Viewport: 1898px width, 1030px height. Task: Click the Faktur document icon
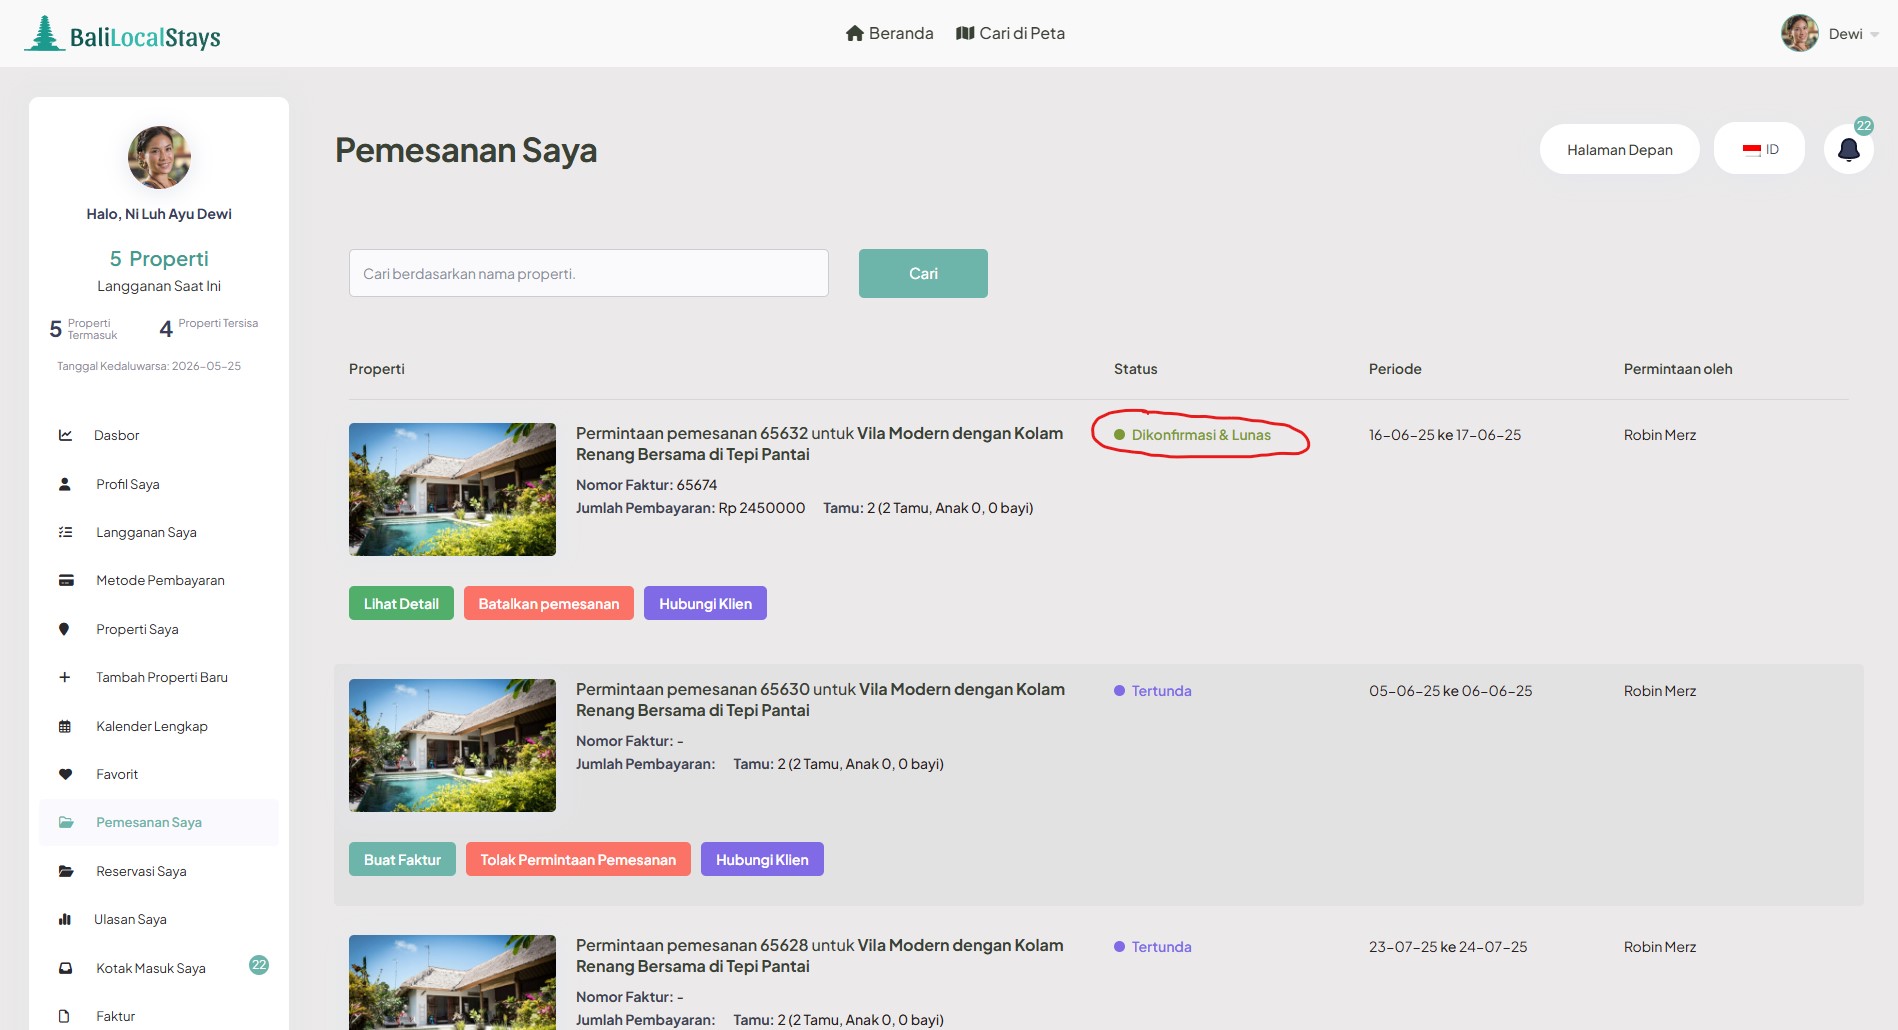click(x=64, y=1016)
